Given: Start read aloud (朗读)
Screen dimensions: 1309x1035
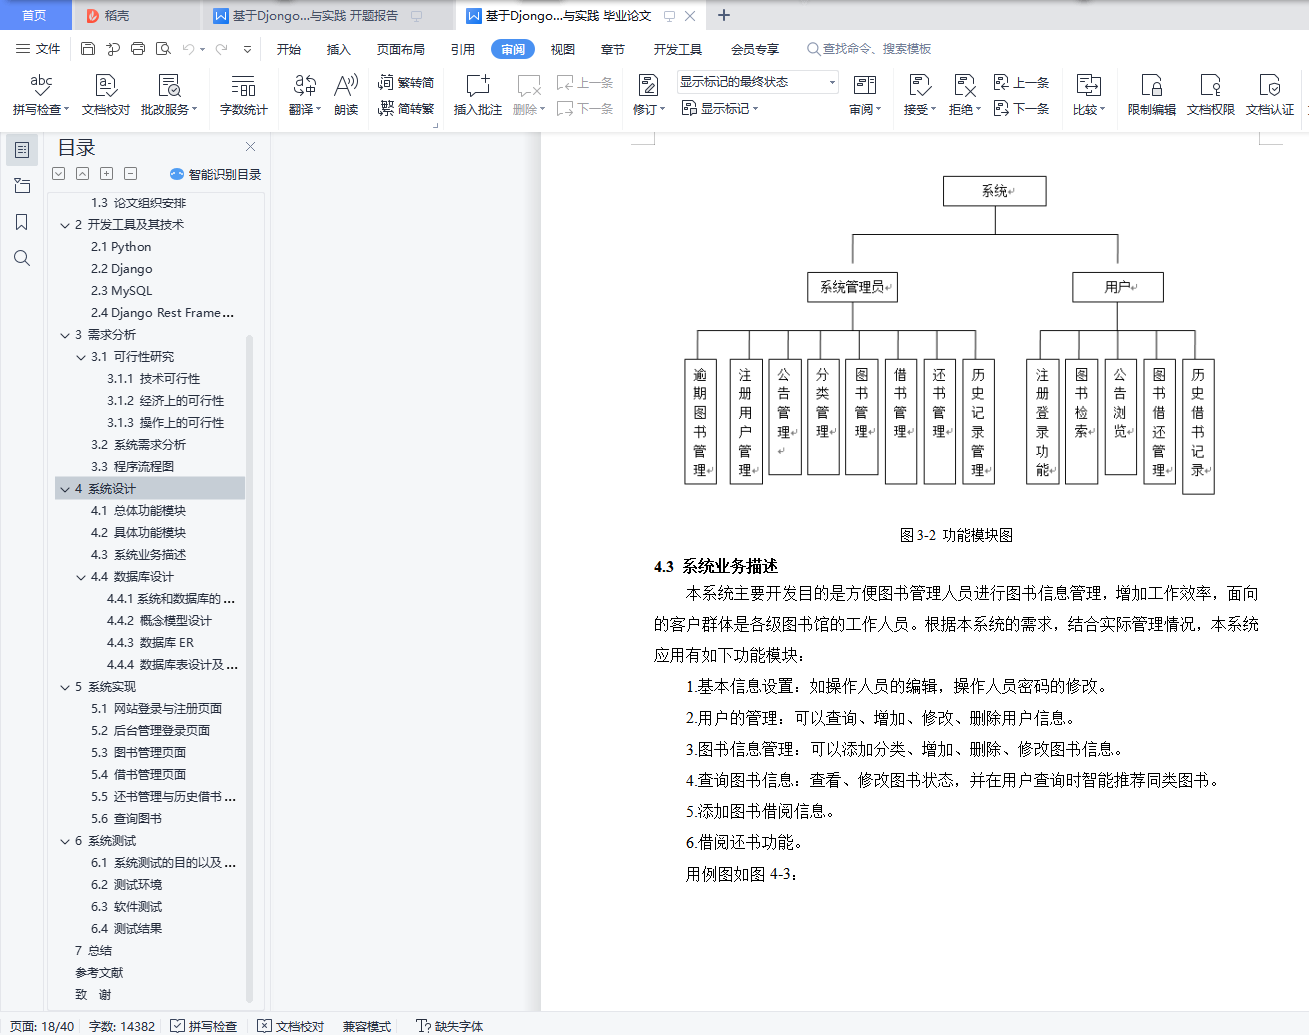Looking at the screenshot, I should coord(346,95).
